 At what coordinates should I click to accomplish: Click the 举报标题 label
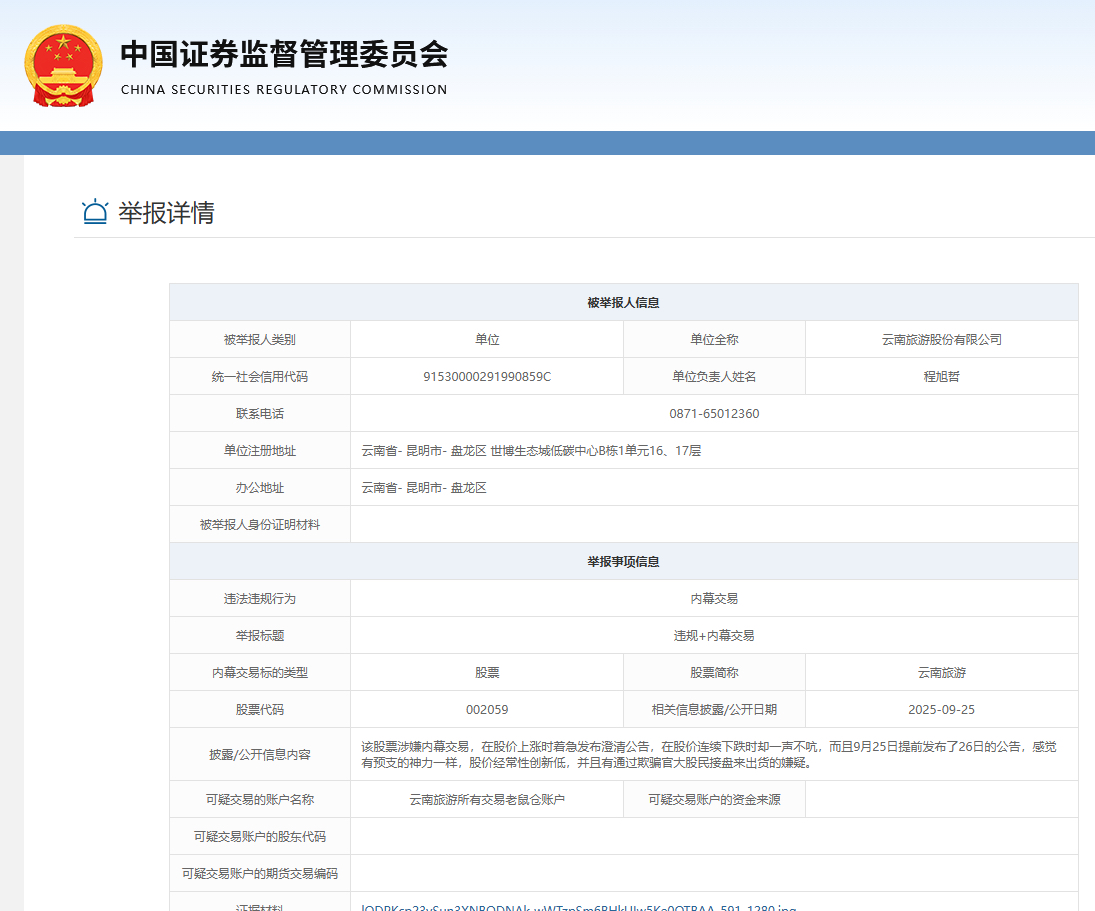pos(260,635)
